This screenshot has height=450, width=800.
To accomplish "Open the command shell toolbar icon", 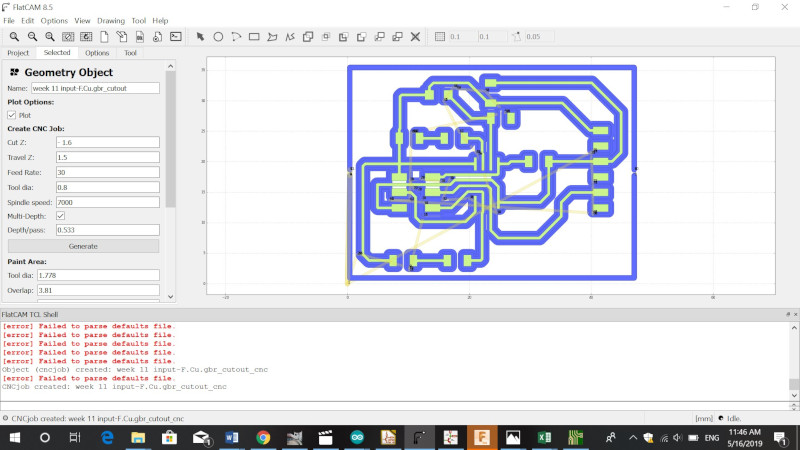I will pos(176,37).
